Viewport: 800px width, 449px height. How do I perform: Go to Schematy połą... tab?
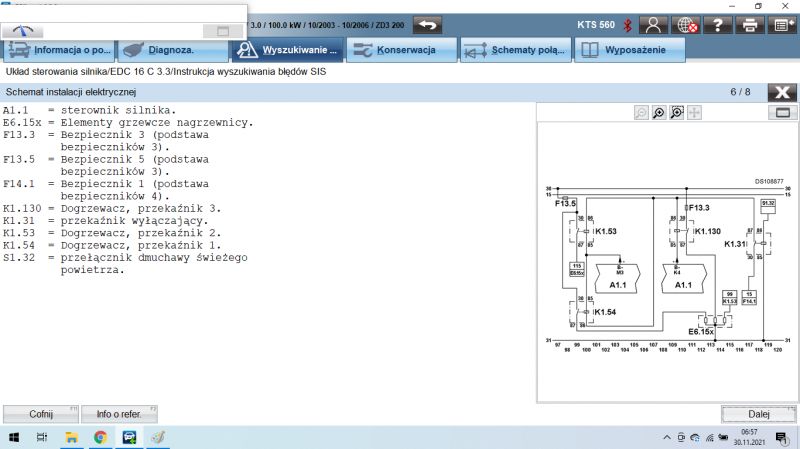coord(516,50)
